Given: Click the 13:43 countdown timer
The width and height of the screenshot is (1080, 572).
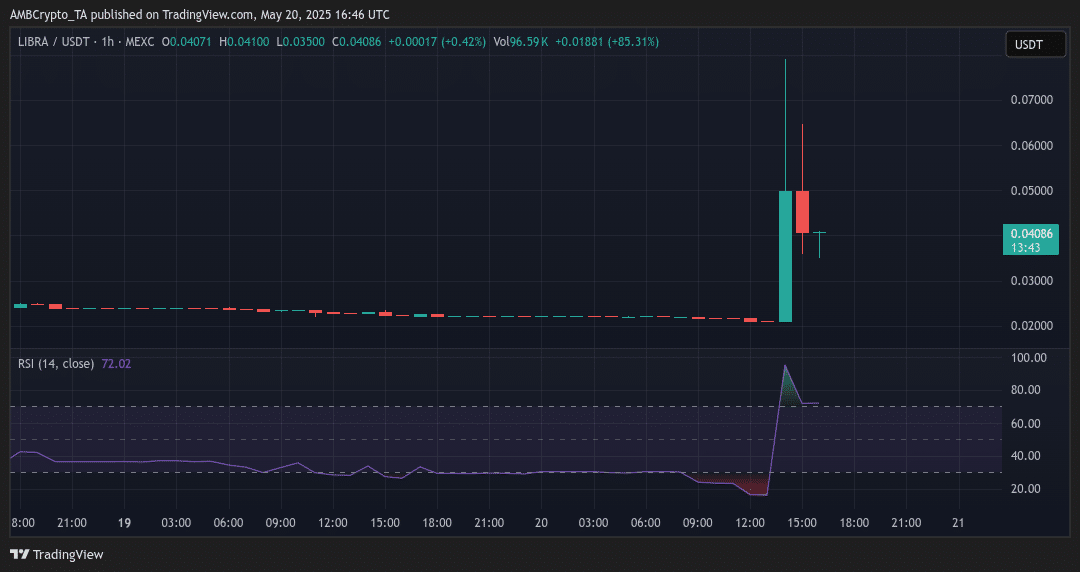Looking at the screenshot, I should coord(1026,247).
